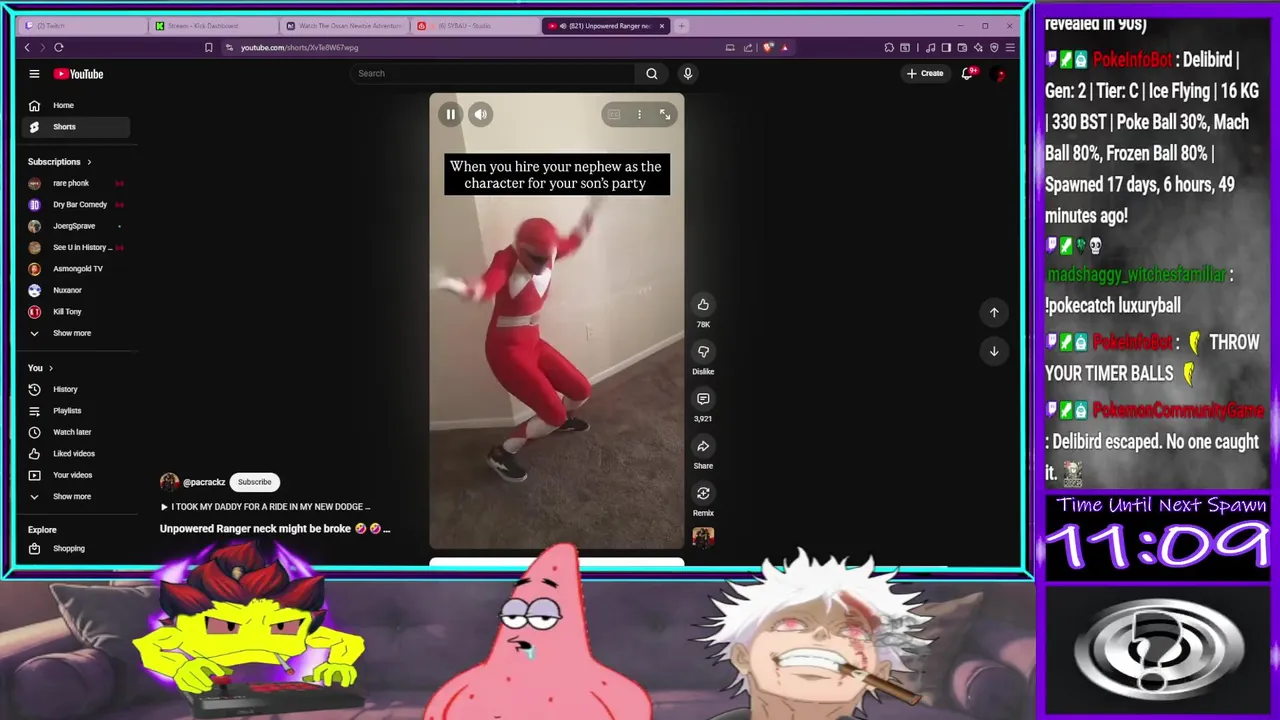
Task: Open JoergSprave channel
Action: [x=76, y=226]
